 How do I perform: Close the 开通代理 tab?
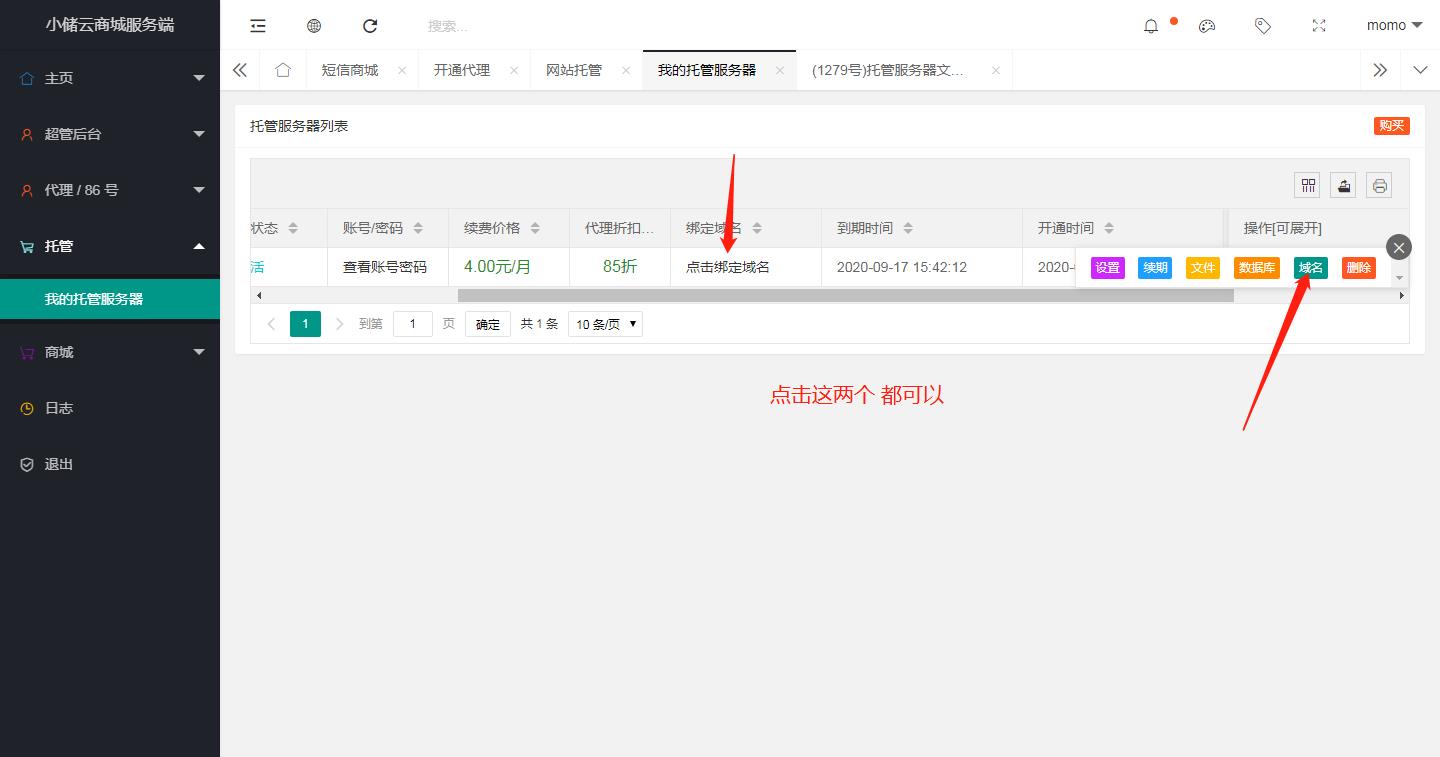coord(514,71)
